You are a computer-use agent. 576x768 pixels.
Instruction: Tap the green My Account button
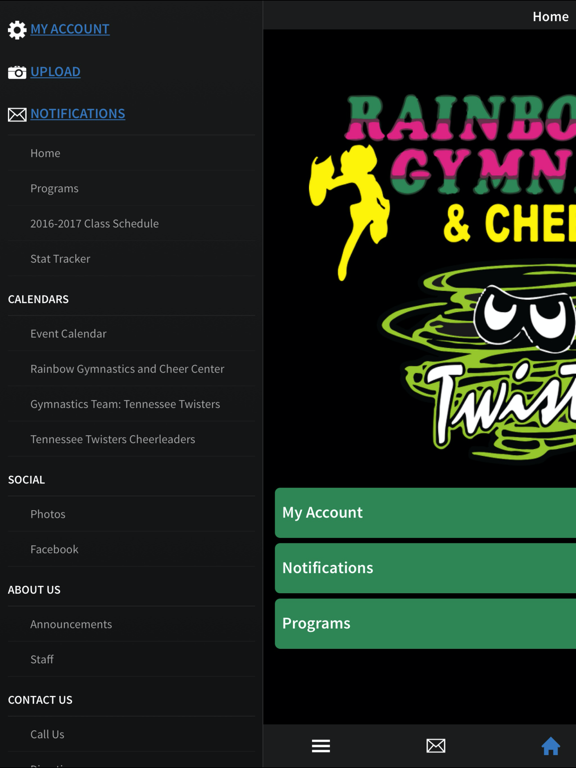[425, 513]
